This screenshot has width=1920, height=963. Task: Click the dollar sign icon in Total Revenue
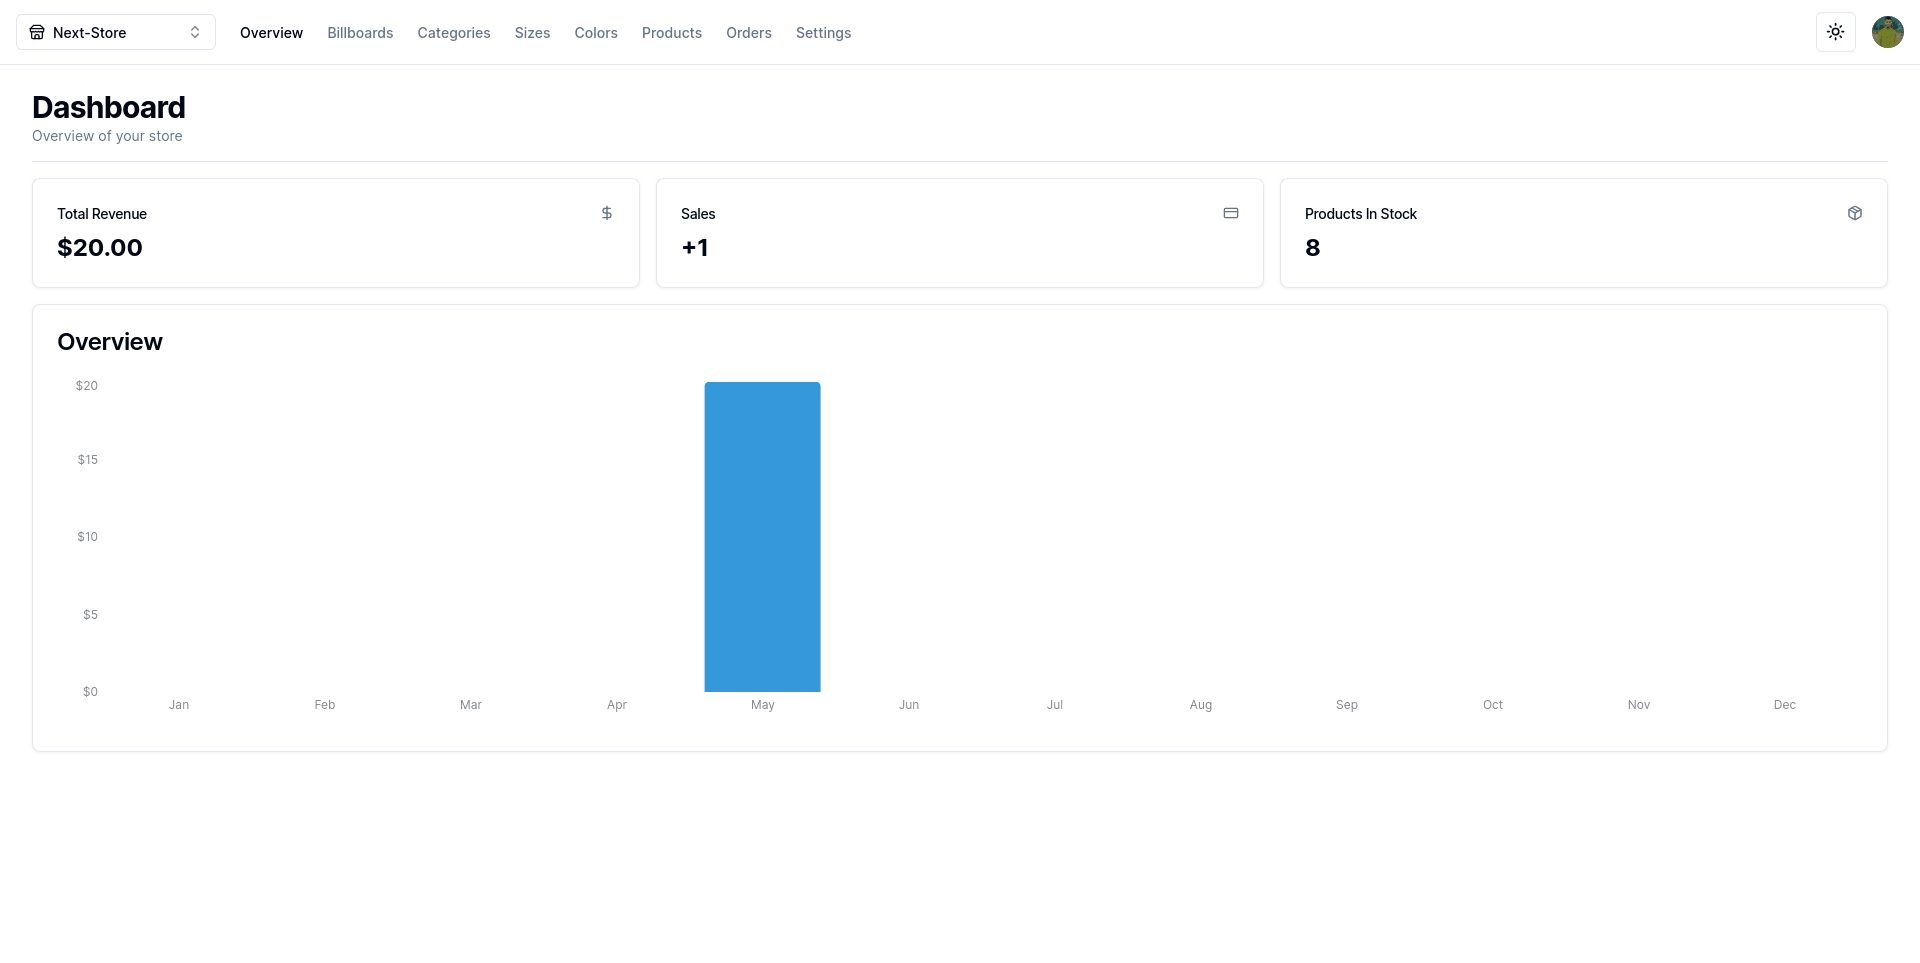[607, 213]
